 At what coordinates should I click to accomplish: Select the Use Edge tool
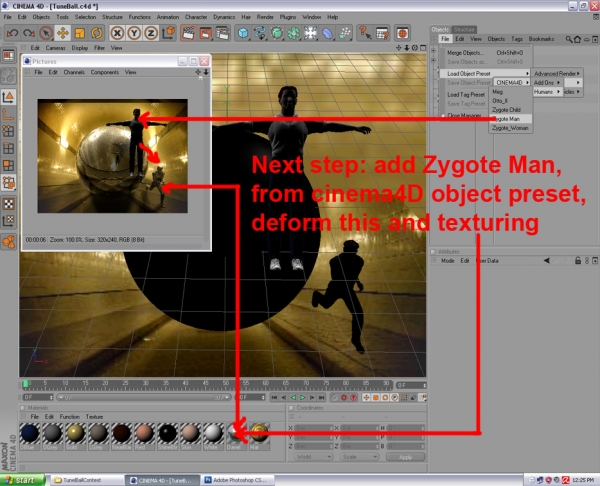pyautogui.click(x=8, y=148)
